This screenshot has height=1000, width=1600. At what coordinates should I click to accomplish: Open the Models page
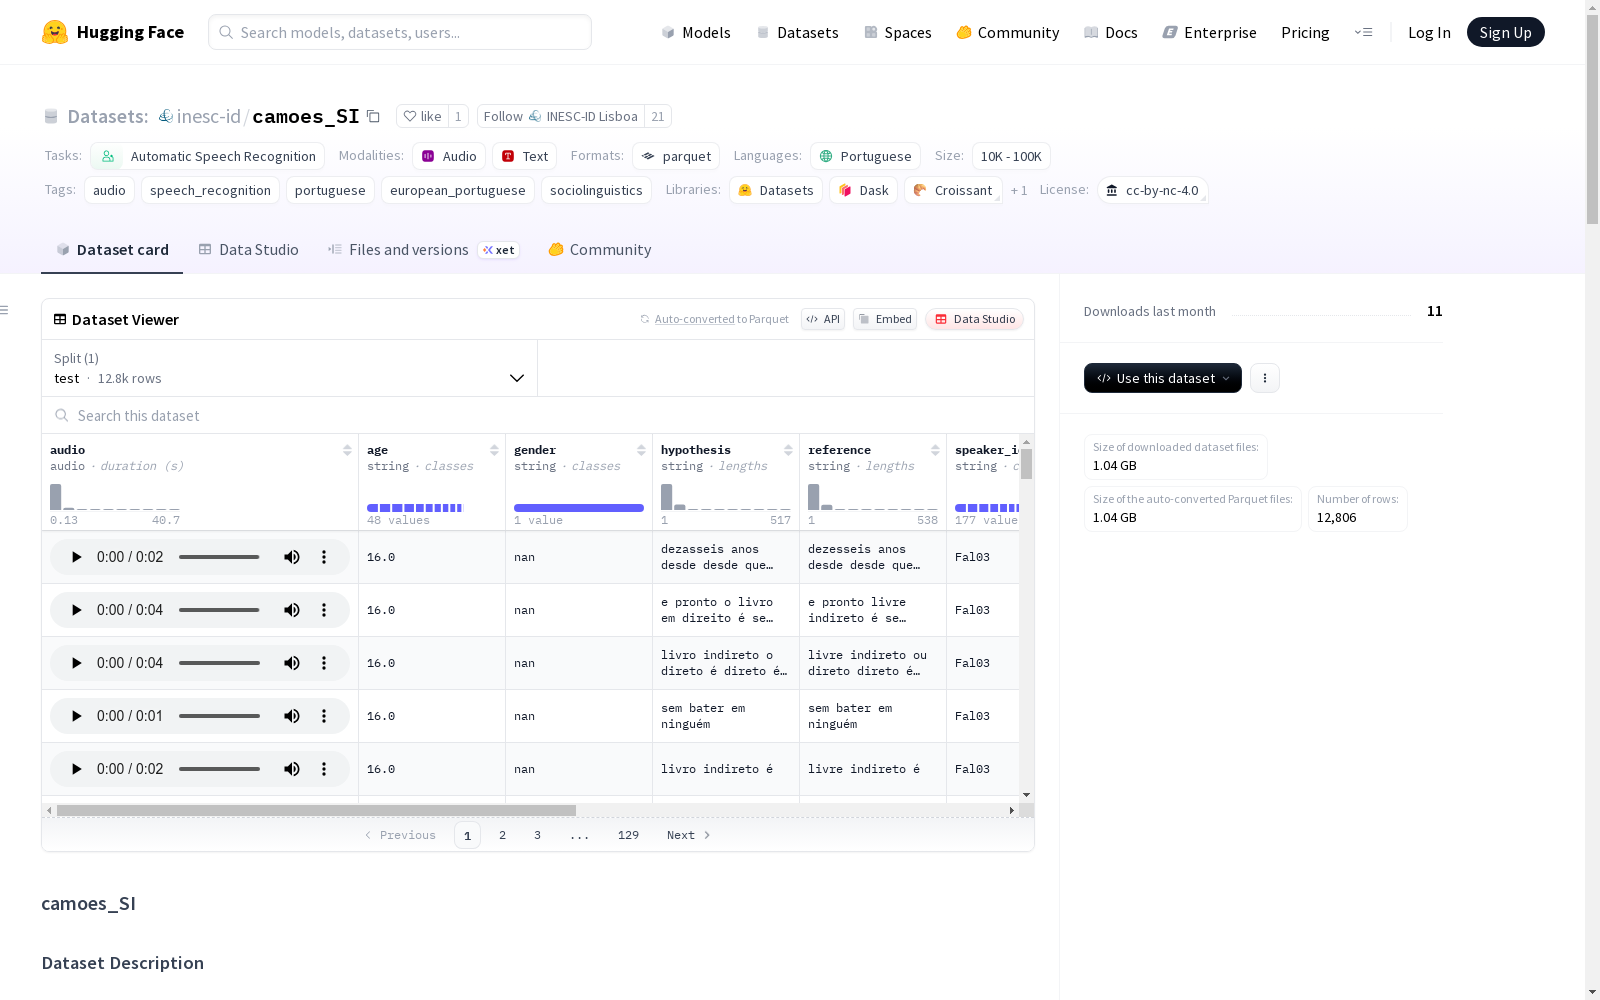[696, 32]
